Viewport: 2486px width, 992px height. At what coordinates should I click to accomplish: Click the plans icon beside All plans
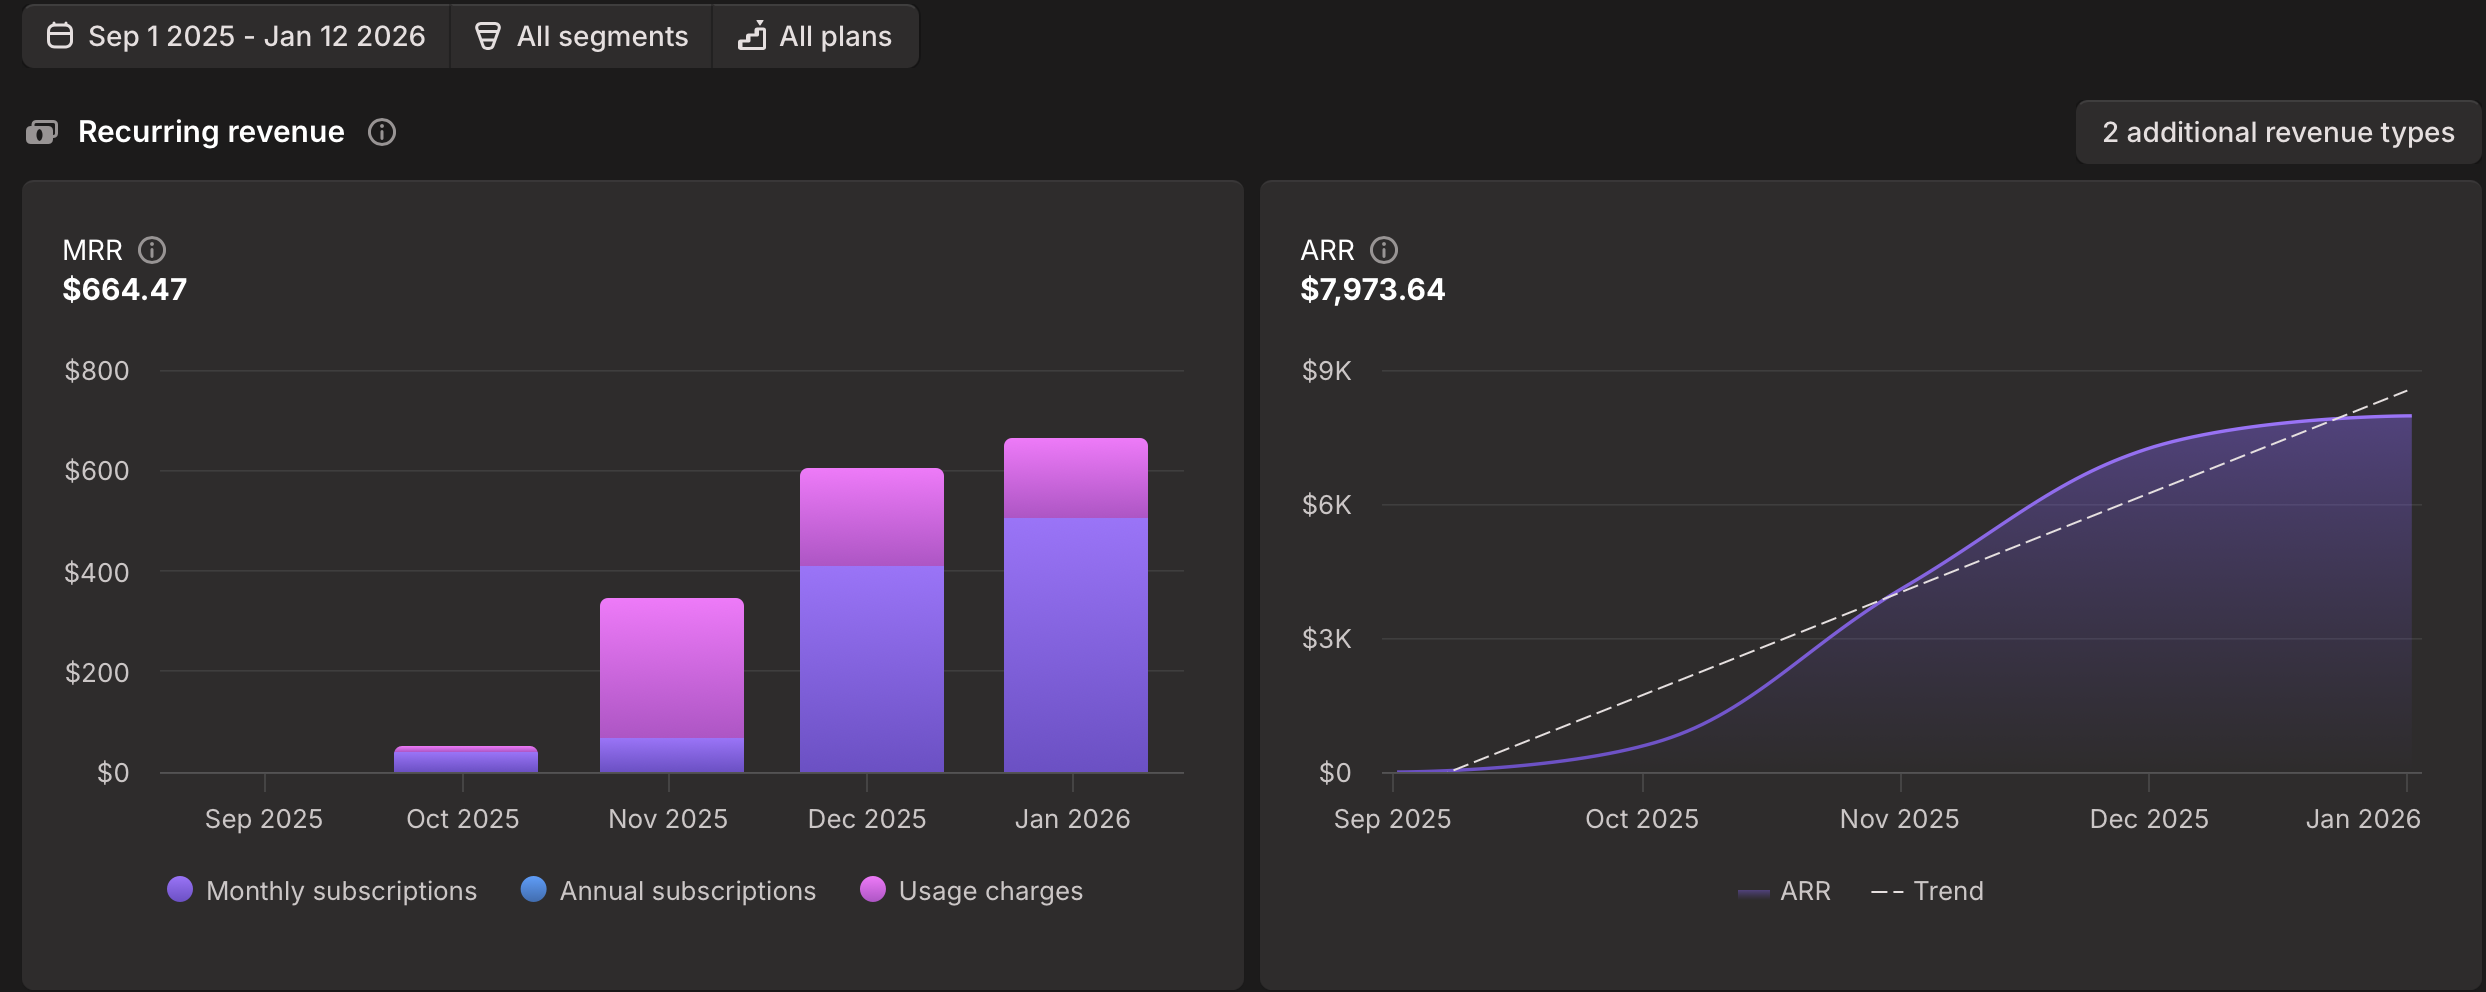tap(752, 35)
